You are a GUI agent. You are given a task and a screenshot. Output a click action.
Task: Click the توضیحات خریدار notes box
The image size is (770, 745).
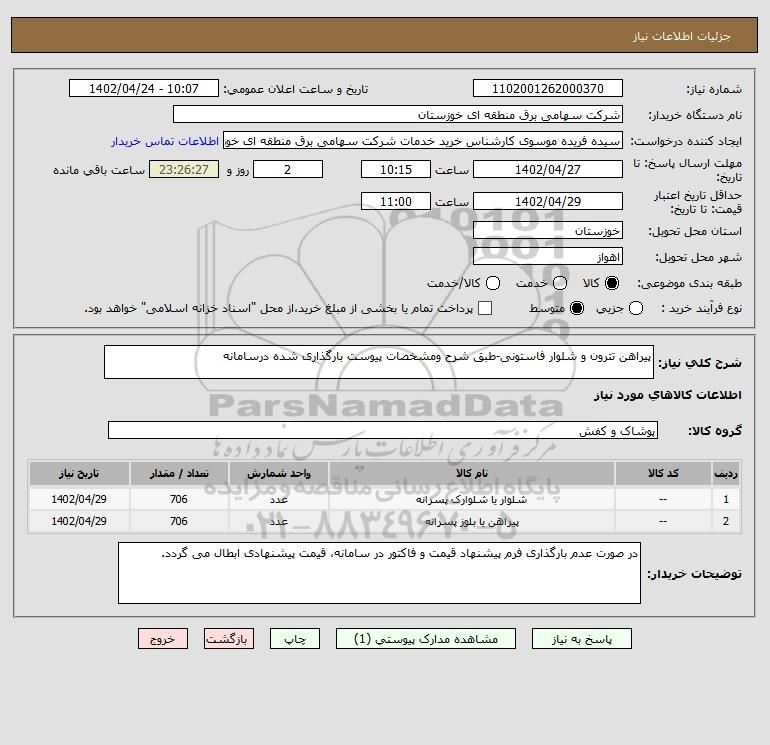(x=379, y=573)
